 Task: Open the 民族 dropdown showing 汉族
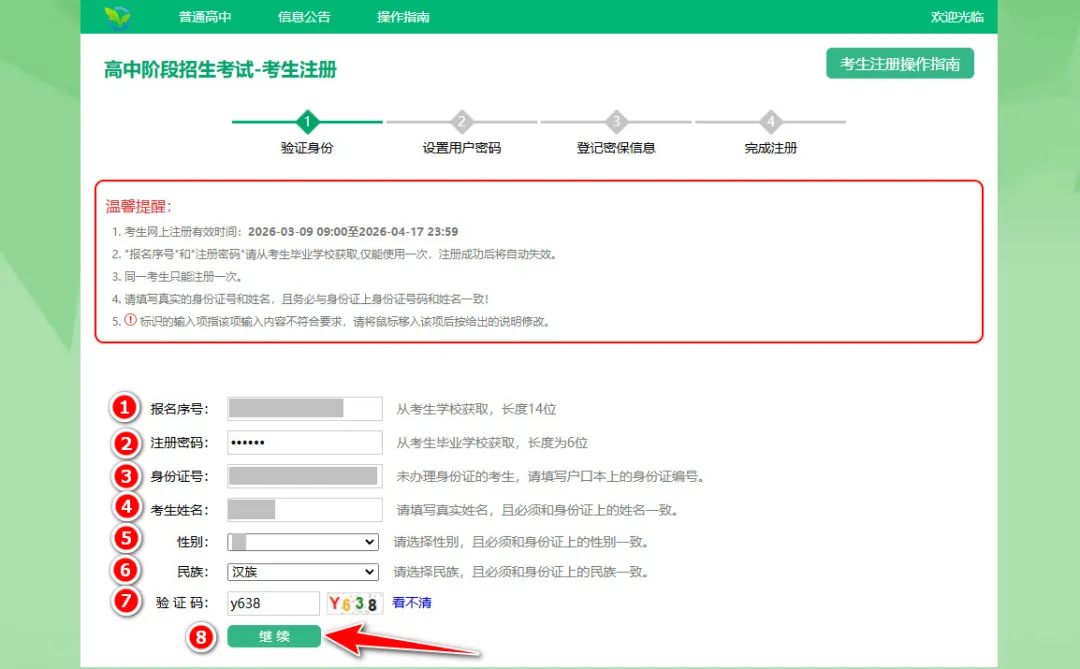(302, 572)
